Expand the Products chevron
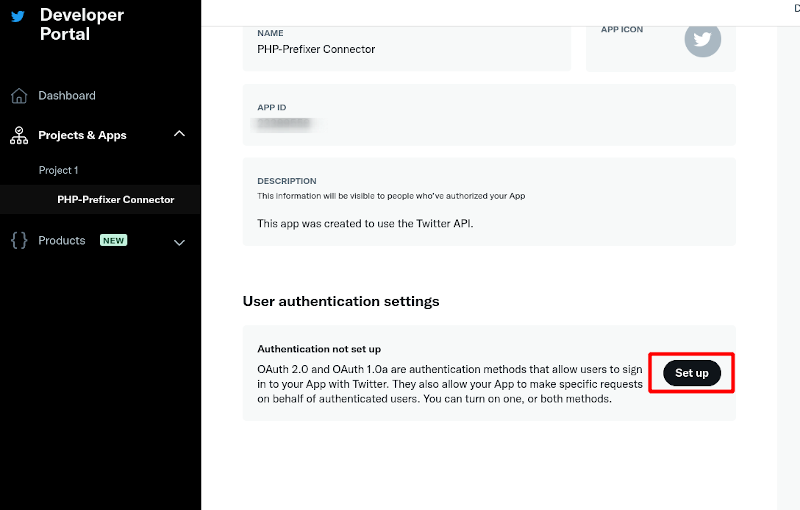Screen dimensions: 800x510 (x=179, y=243)
